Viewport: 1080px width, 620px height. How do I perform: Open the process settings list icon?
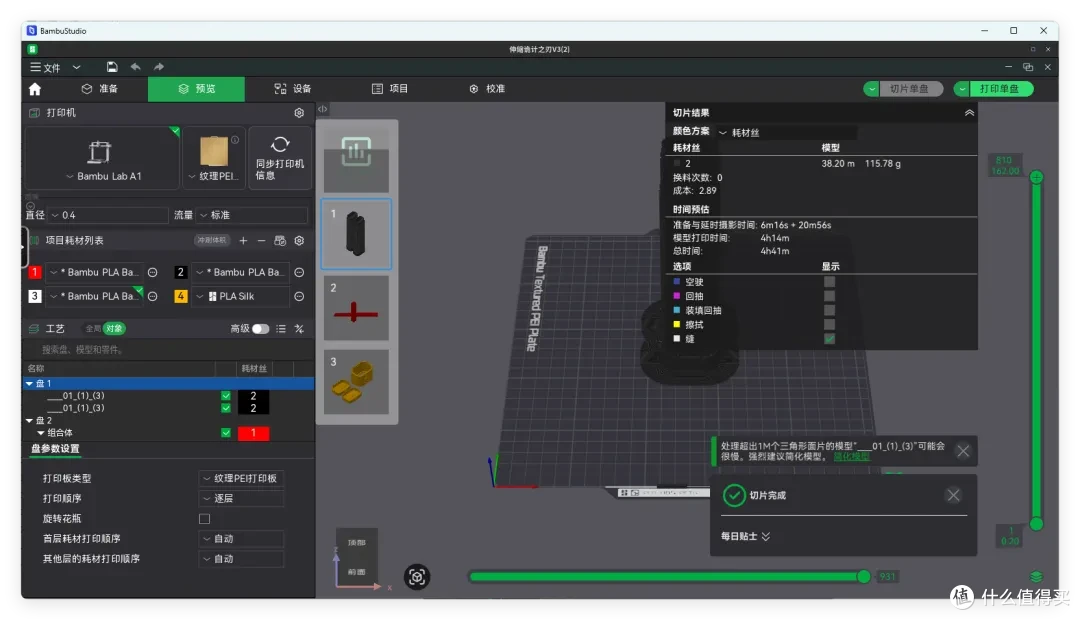(x=281, y=329)
